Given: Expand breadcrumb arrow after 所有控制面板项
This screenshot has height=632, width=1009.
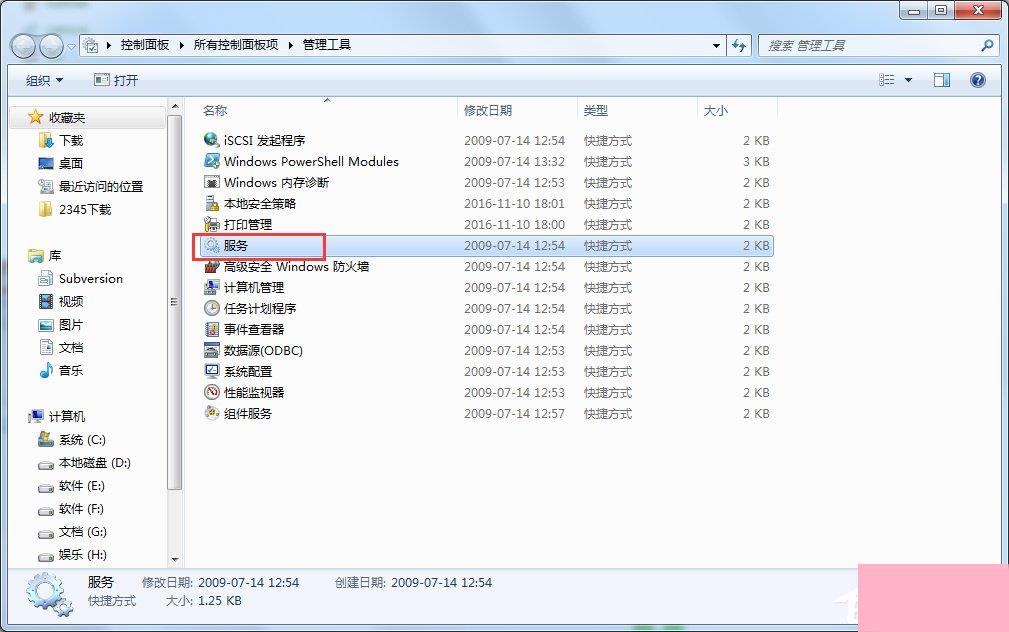Looking at the screenshot, I should [x=290, y=45].
